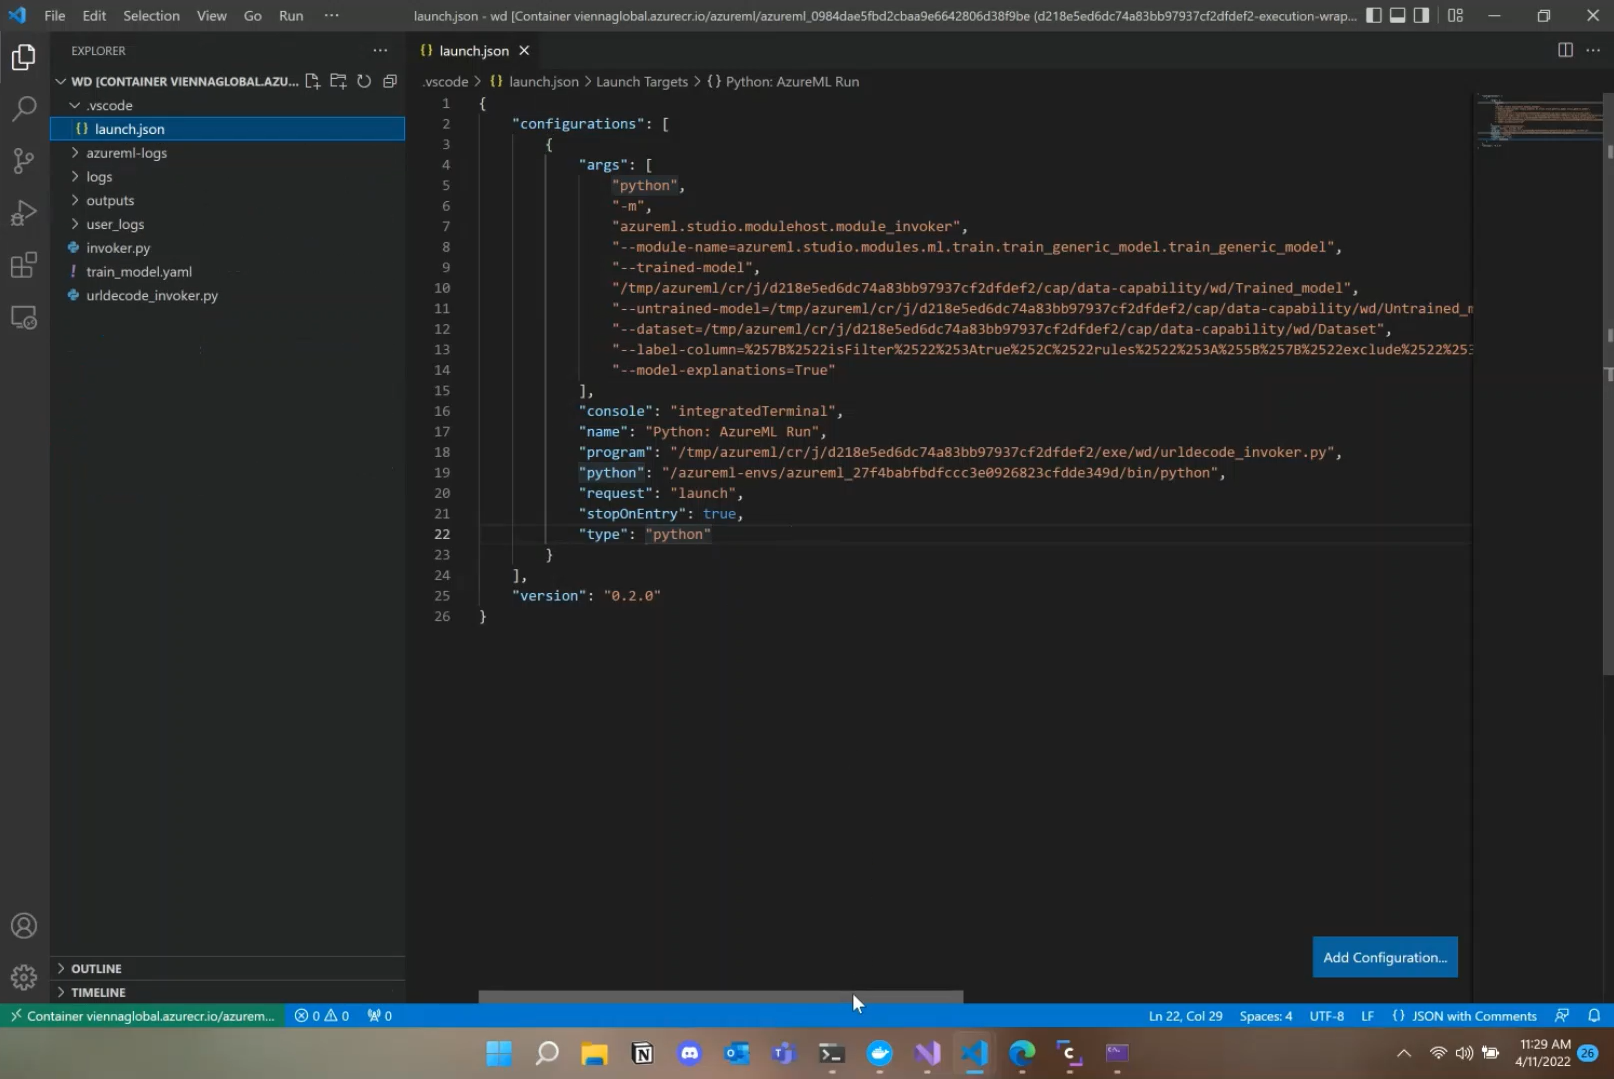1614x1079 pixels.
Task: Open invoker.py file
Action: click(227, 248)
